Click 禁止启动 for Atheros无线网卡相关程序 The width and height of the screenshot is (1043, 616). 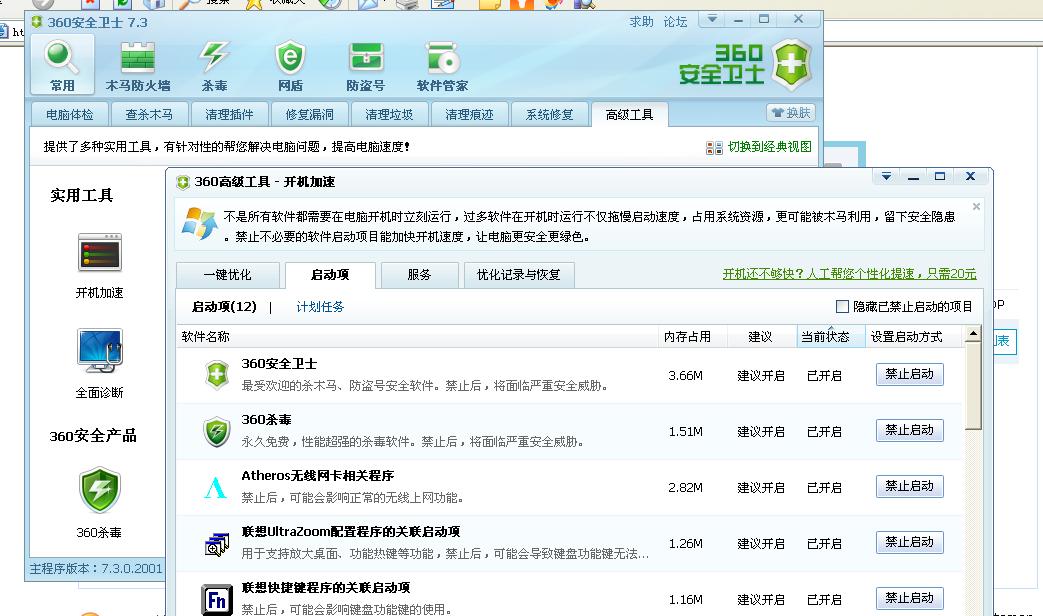[x=909, y=486]
